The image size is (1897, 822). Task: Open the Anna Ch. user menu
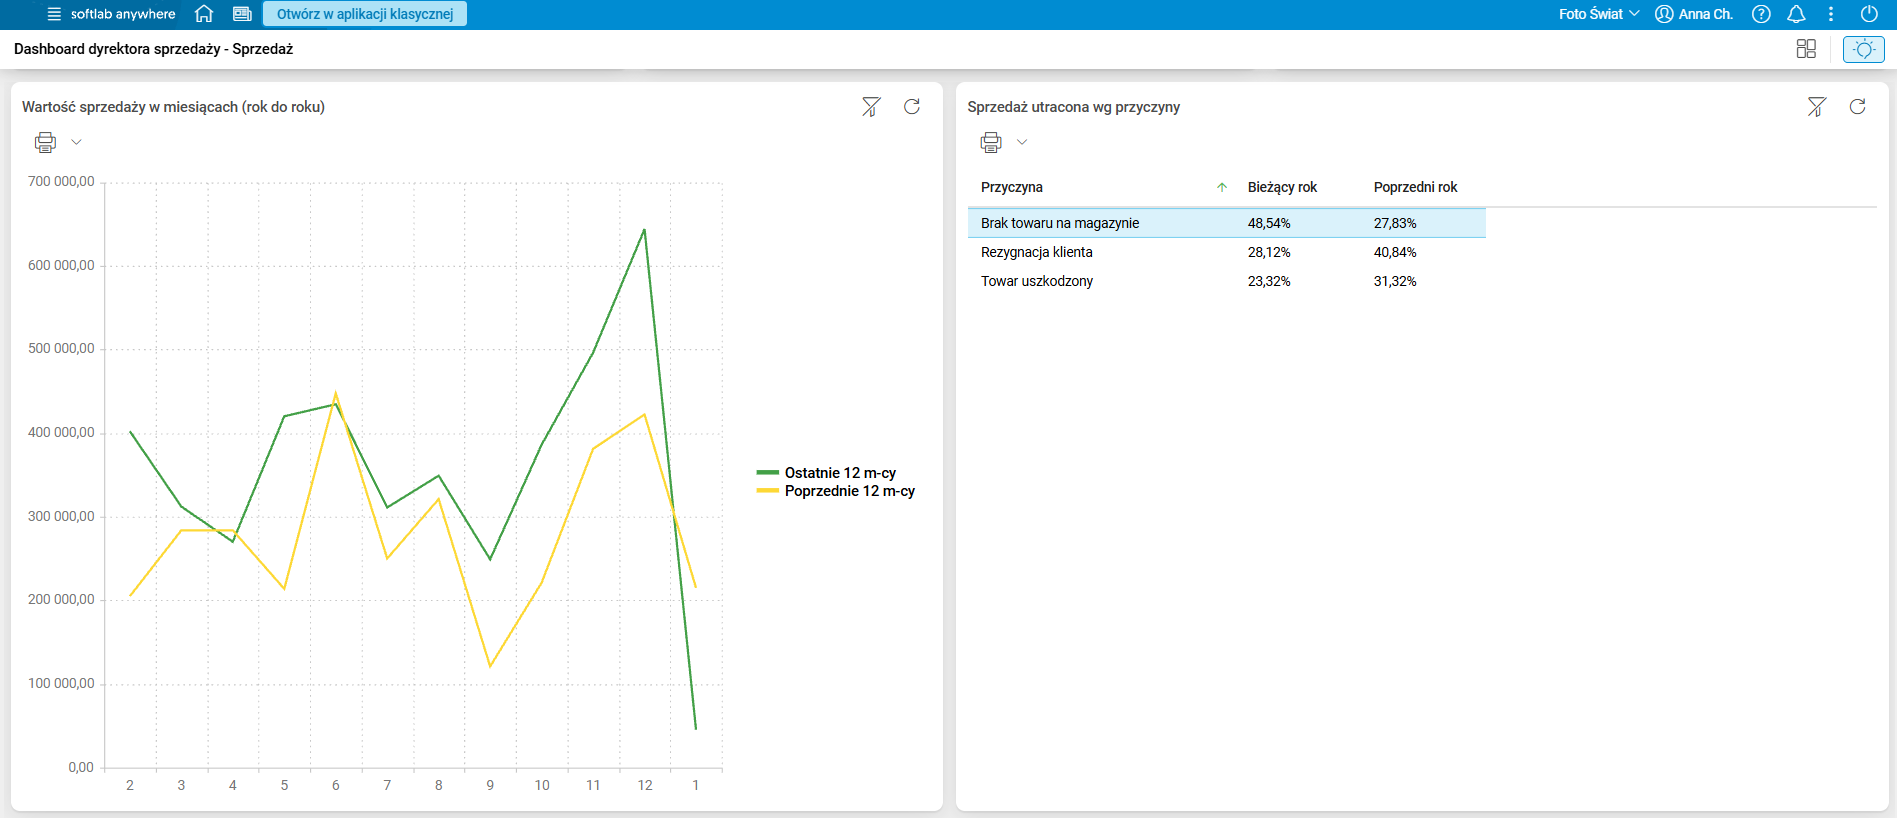(x=1694, y=14)
